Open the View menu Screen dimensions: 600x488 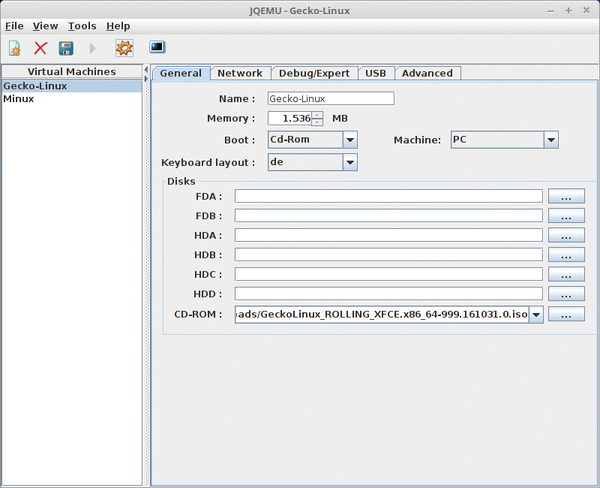45,26
